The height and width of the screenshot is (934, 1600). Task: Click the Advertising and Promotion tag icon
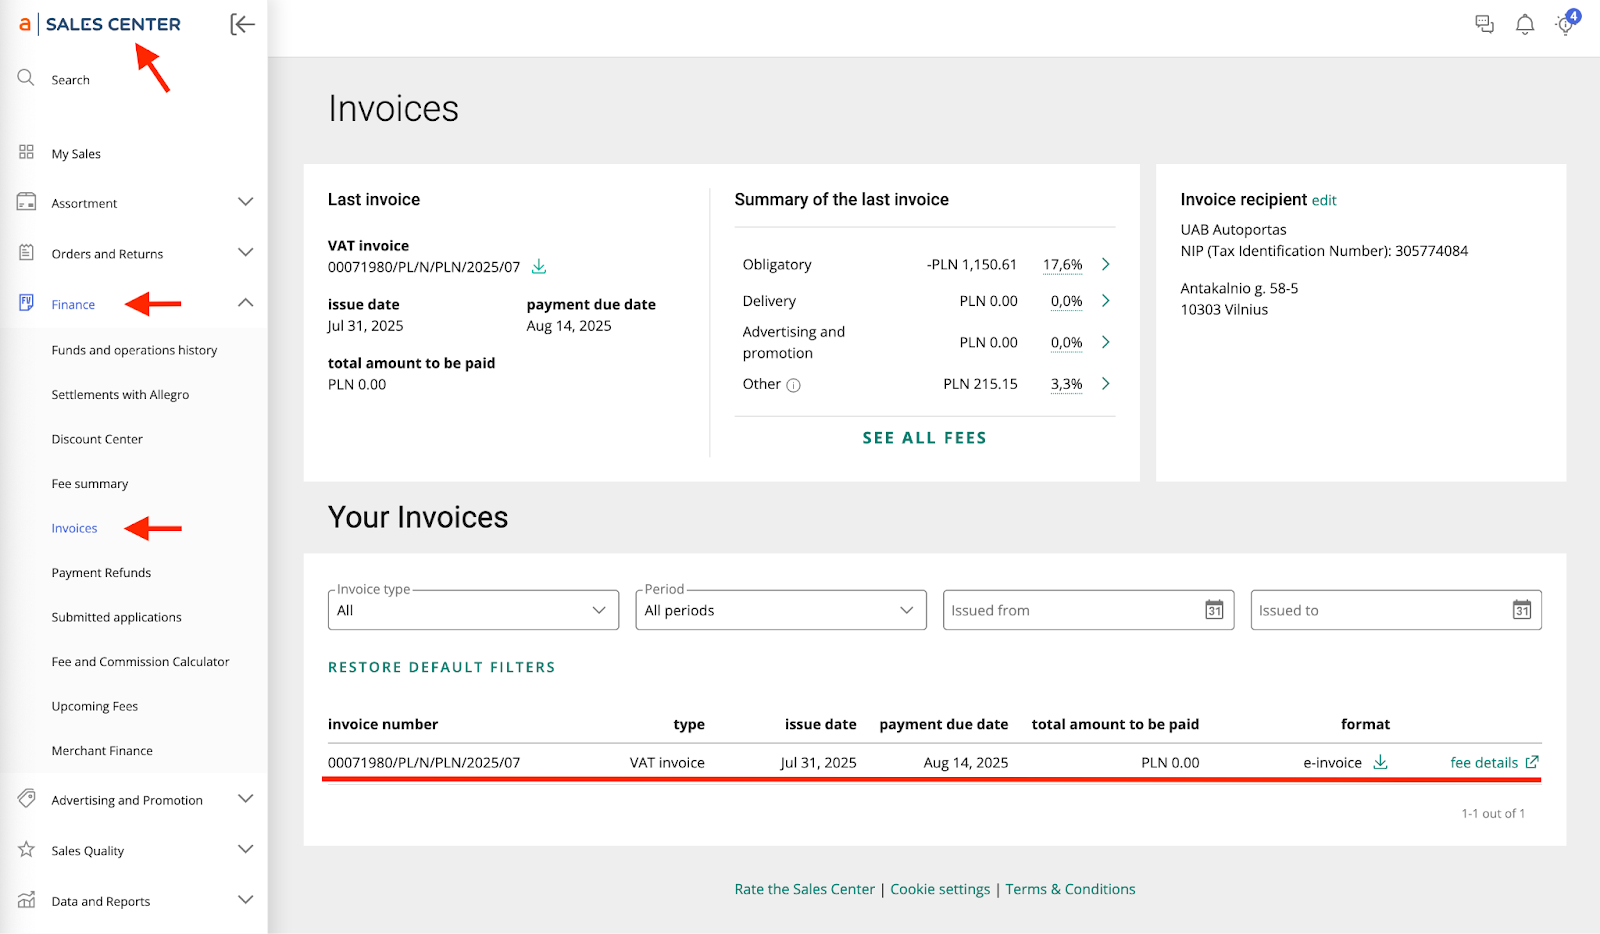(26, 799)
